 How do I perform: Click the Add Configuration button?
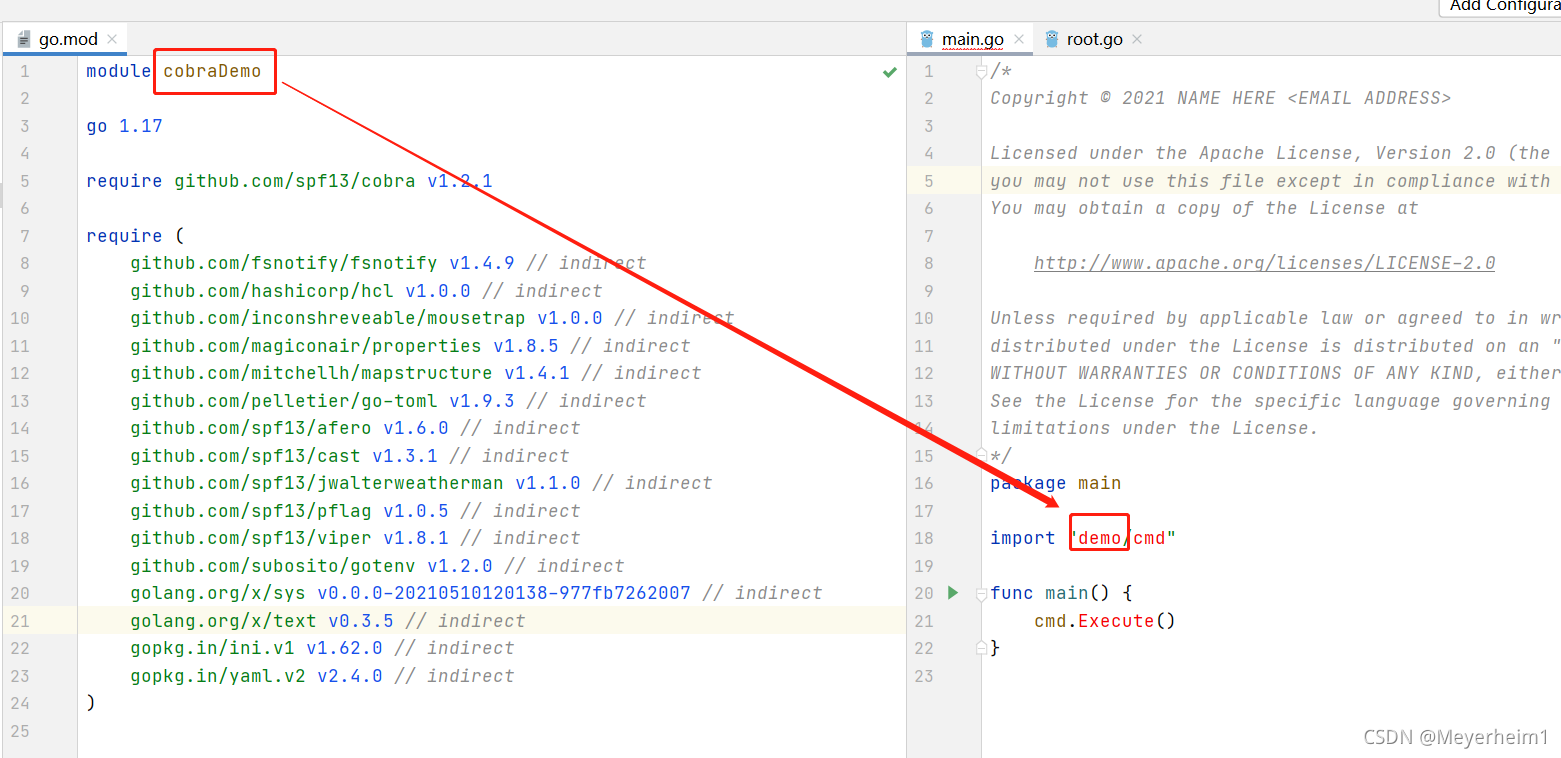(1500, 7)
